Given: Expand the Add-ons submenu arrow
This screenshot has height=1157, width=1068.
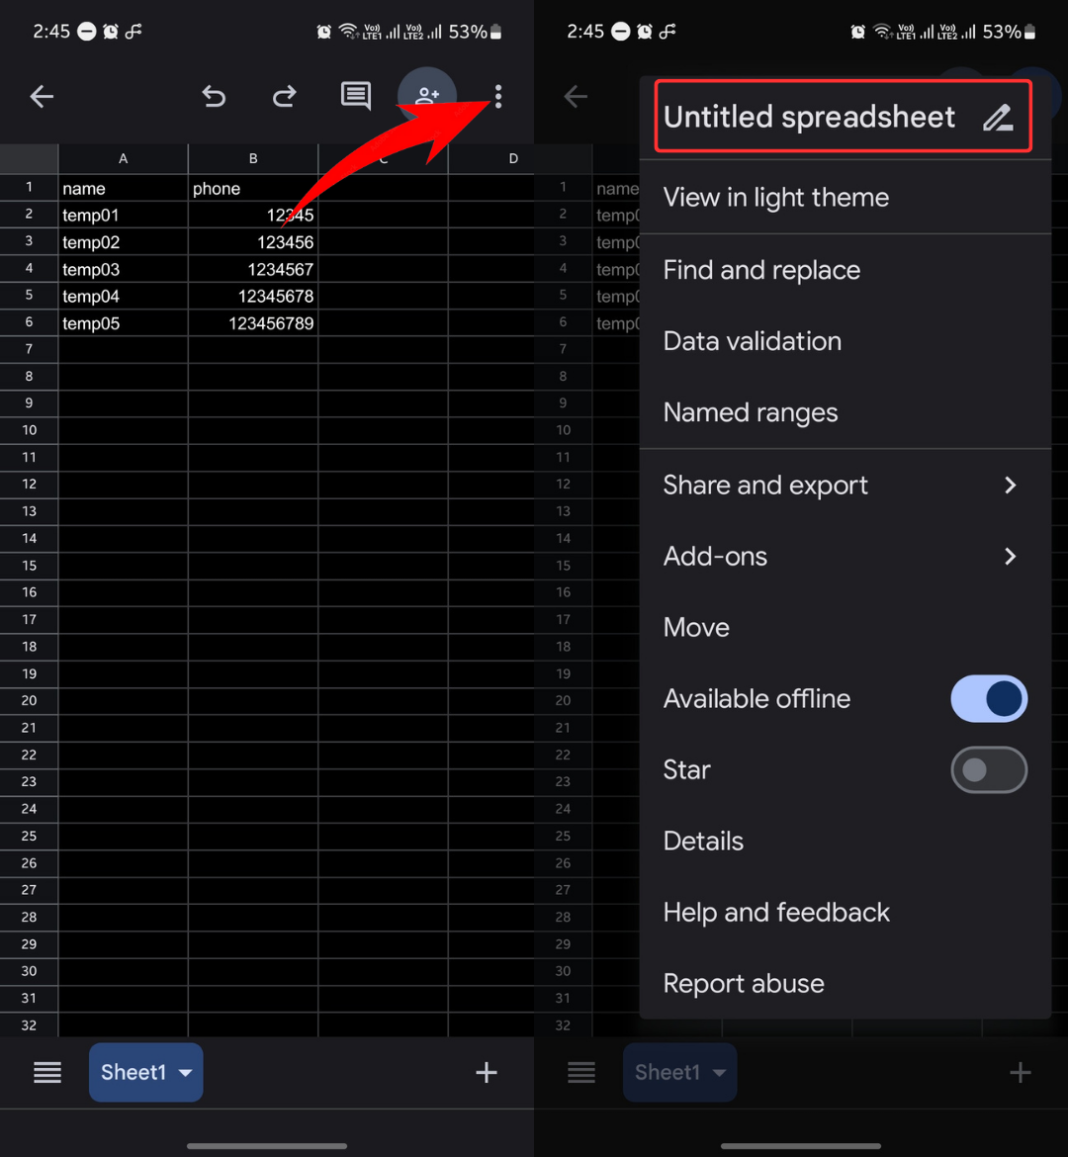Looking at the screenshot, I should 1010,556.
